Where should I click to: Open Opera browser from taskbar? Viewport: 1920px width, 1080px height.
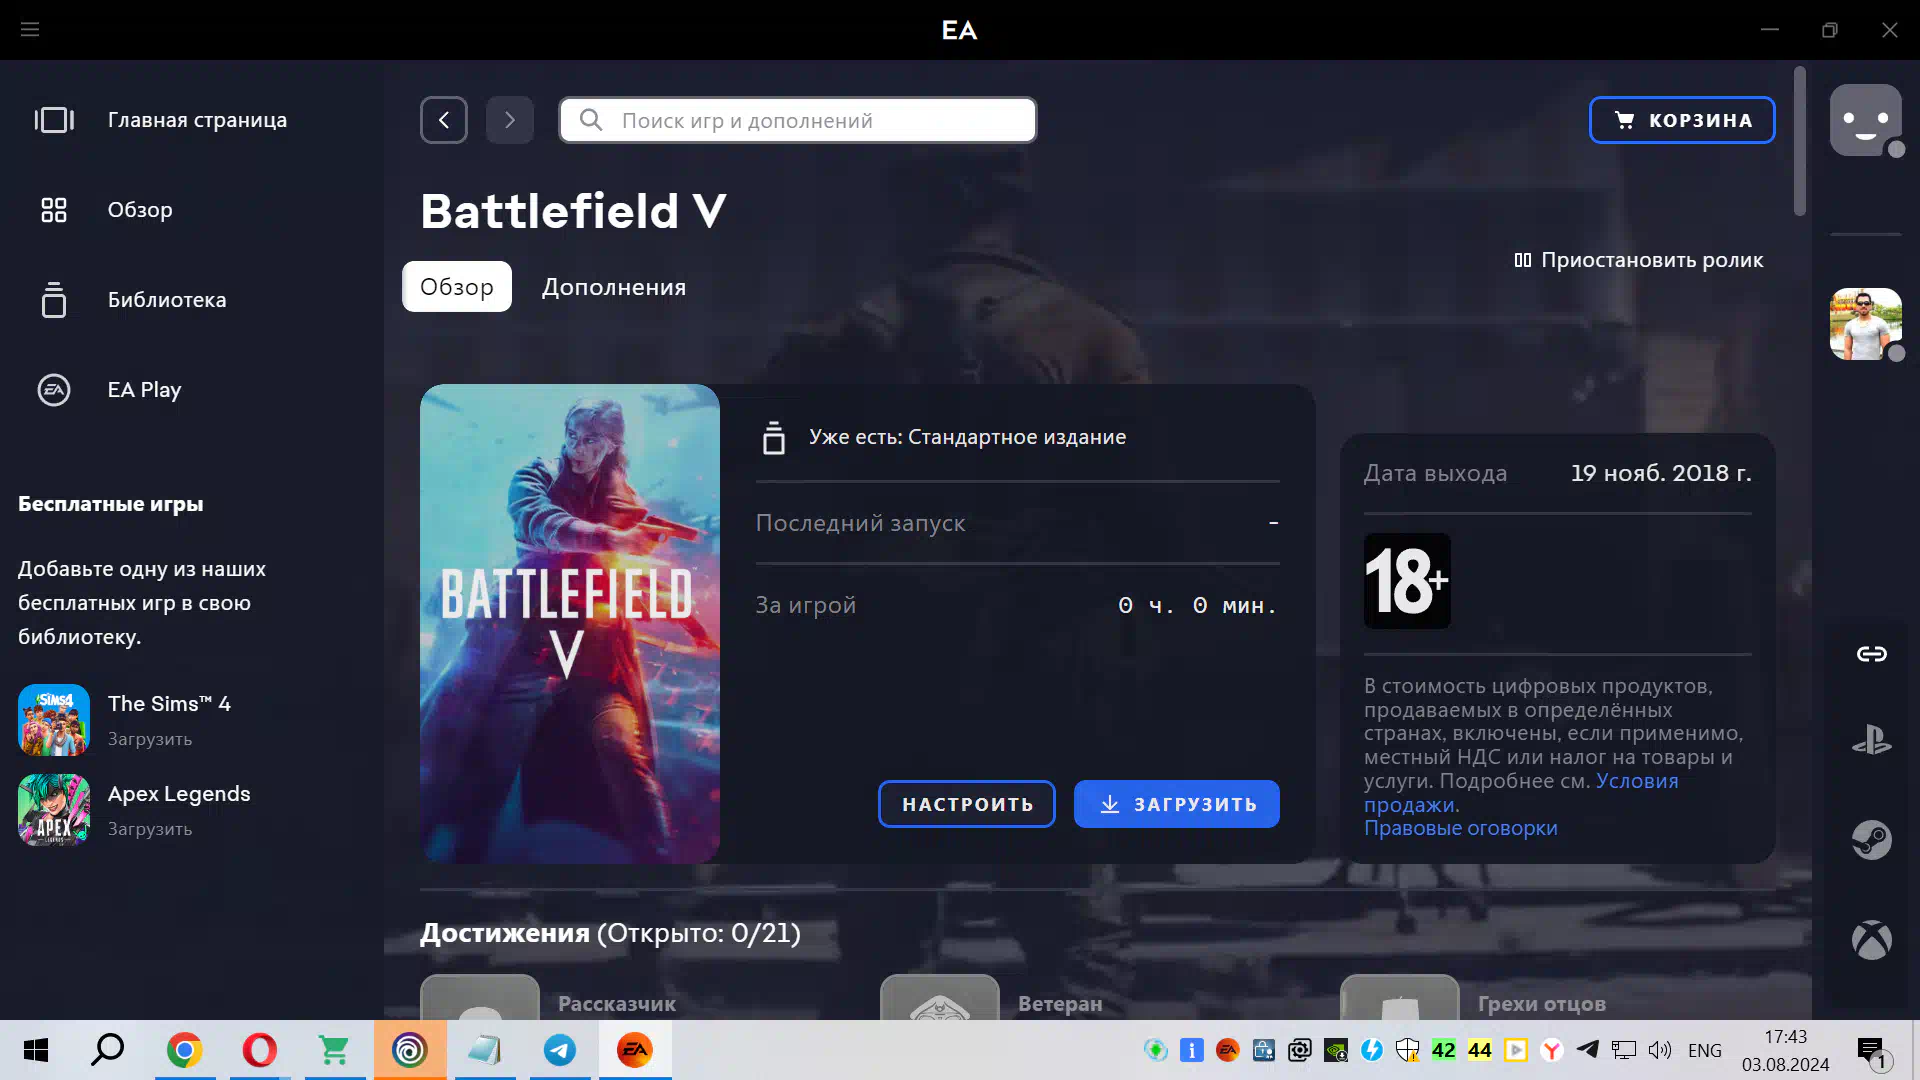click(x=260, y=1050)
